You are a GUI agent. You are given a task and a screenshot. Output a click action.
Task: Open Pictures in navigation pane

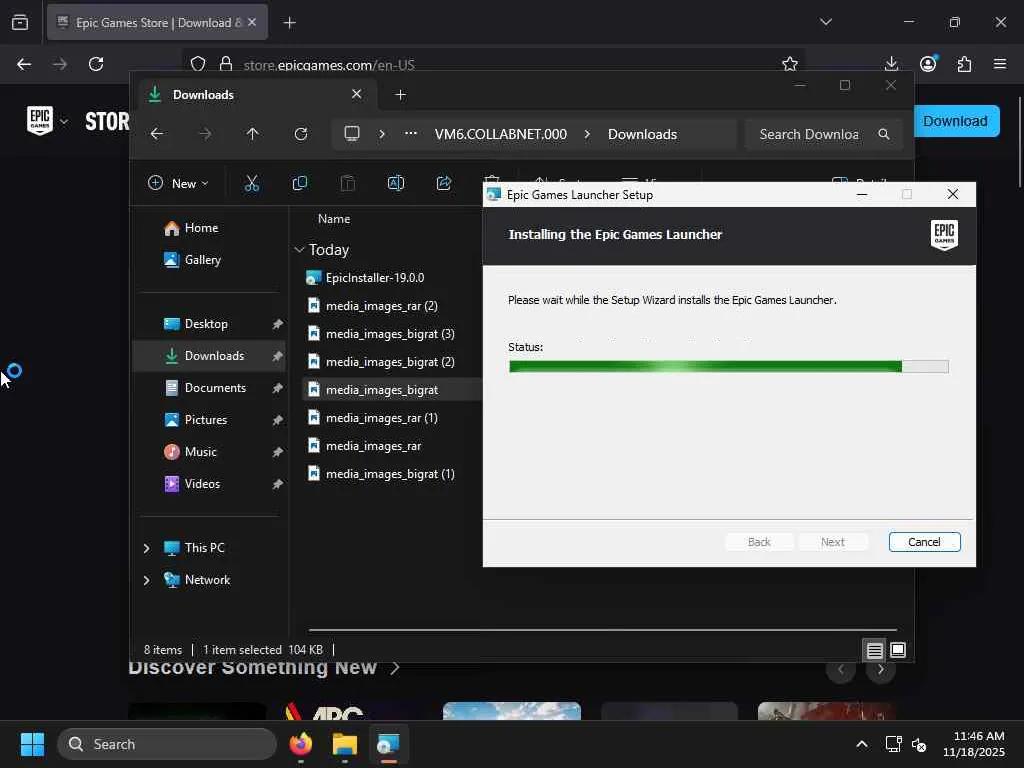coord(206,420)
